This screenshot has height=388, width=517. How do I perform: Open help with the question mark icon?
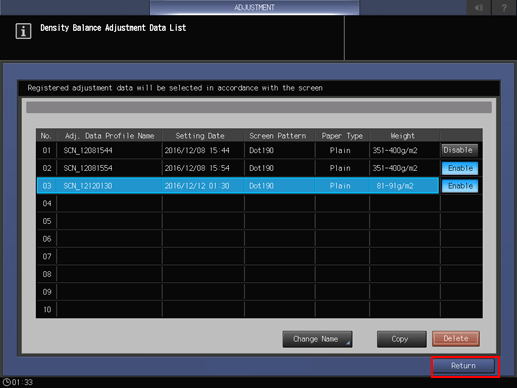tap(504, 7)
